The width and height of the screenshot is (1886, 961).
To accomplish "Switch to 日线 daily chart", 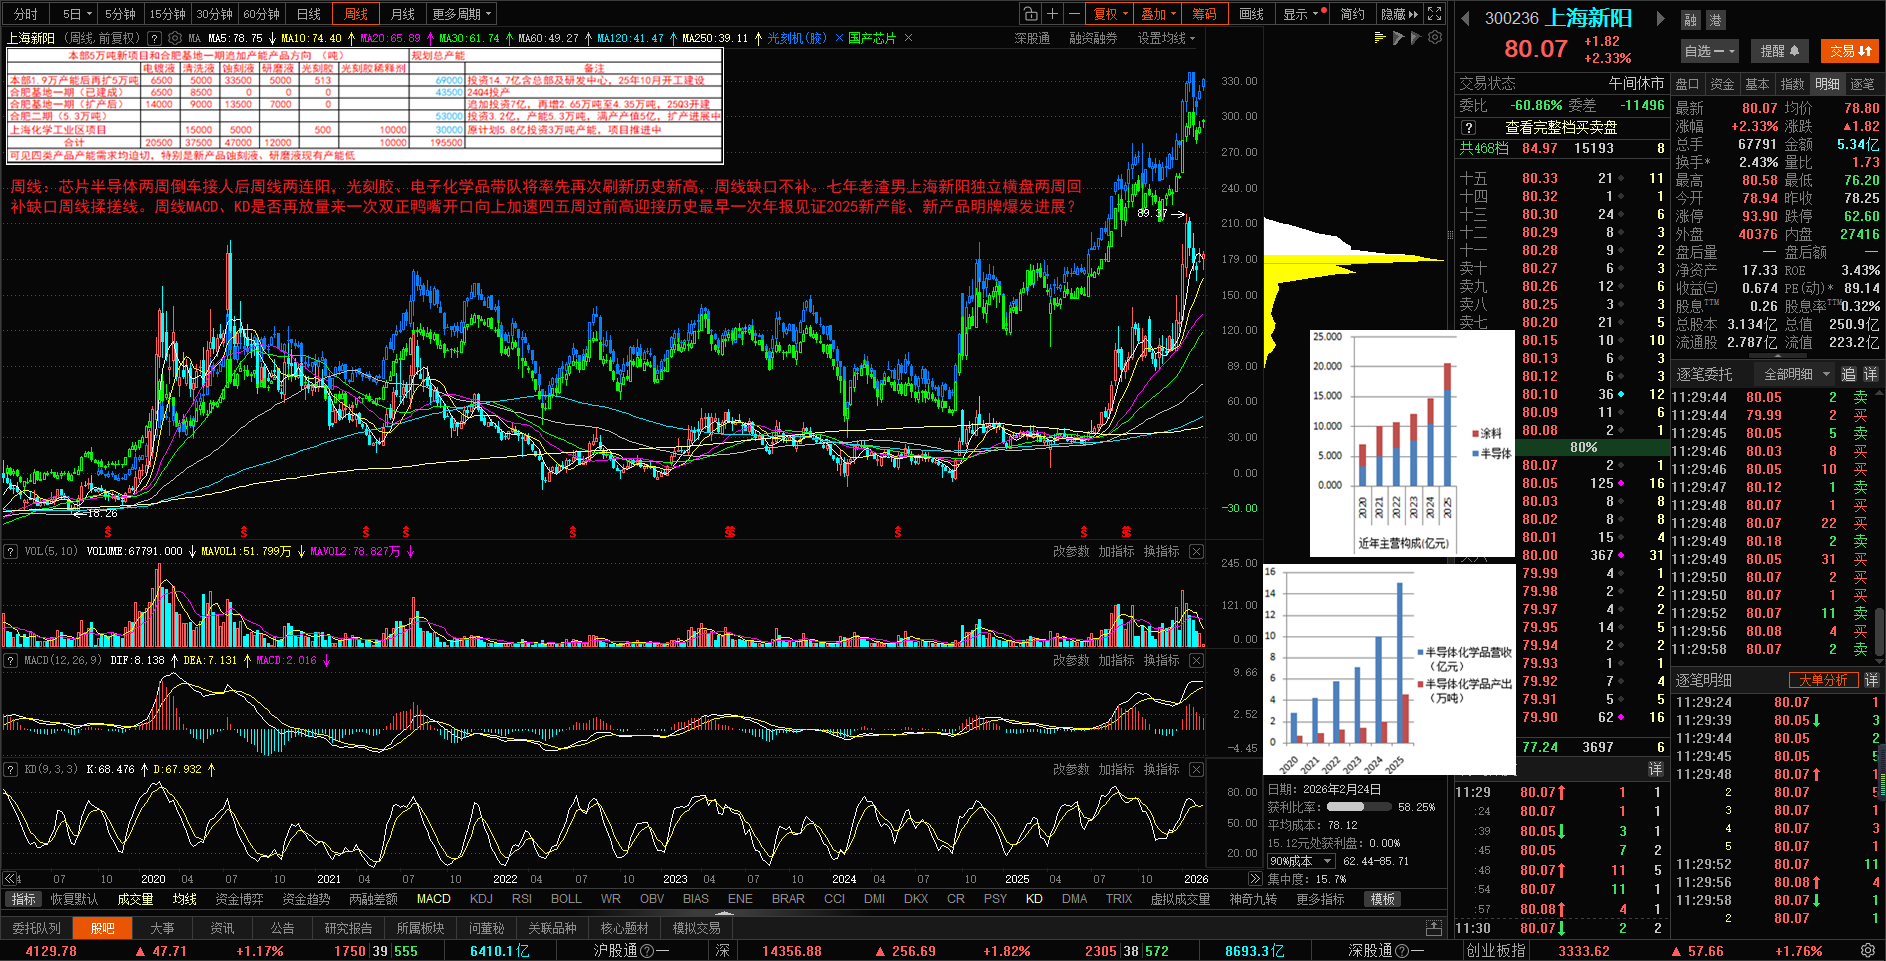I will [309, 14].
